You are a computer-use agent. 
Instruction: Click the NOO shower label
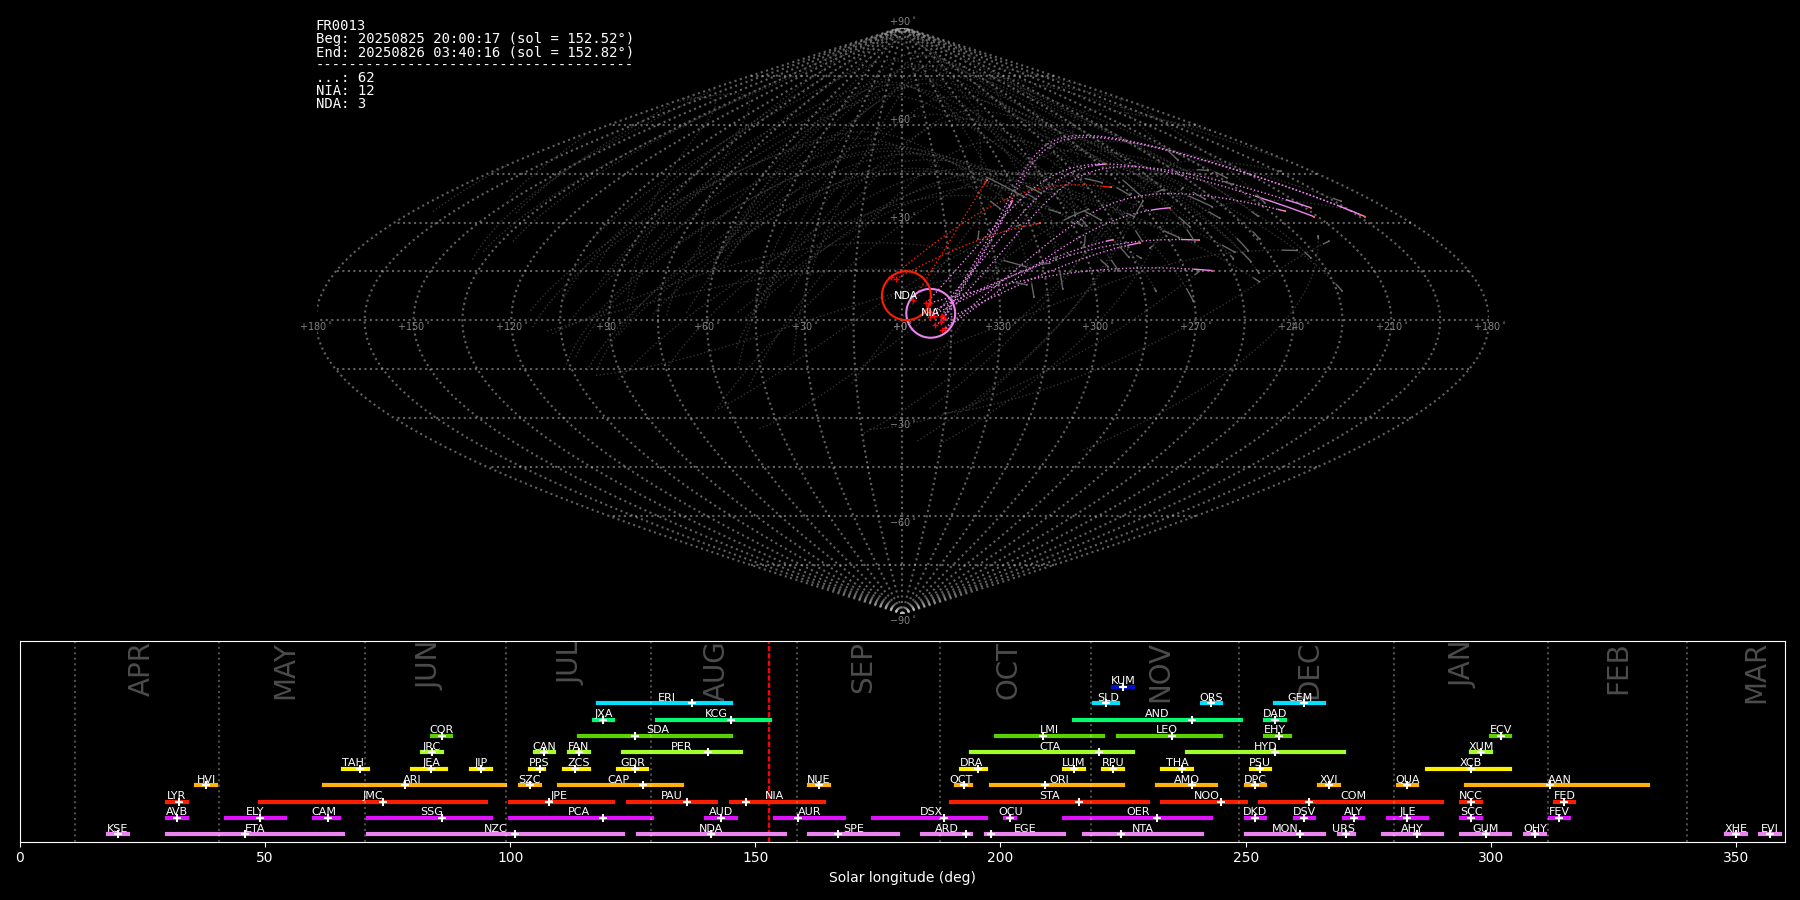click(1206, 796)
